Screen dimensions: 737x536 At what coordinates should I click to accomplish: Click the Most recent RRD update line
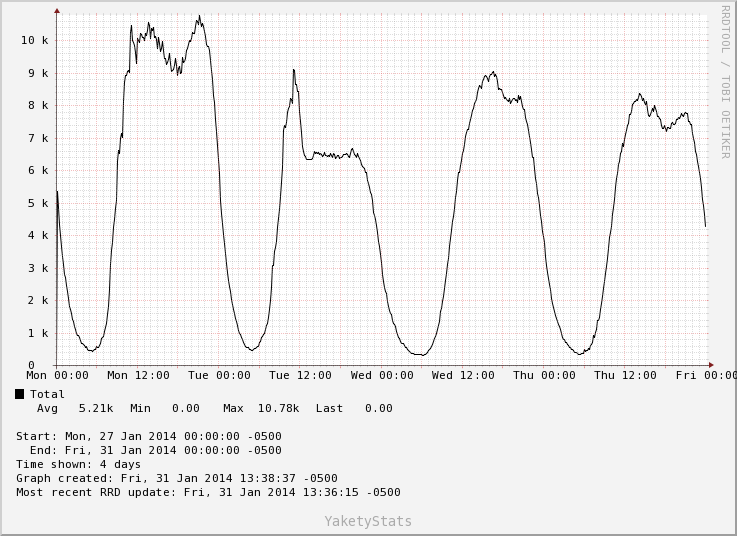(208, 492)
